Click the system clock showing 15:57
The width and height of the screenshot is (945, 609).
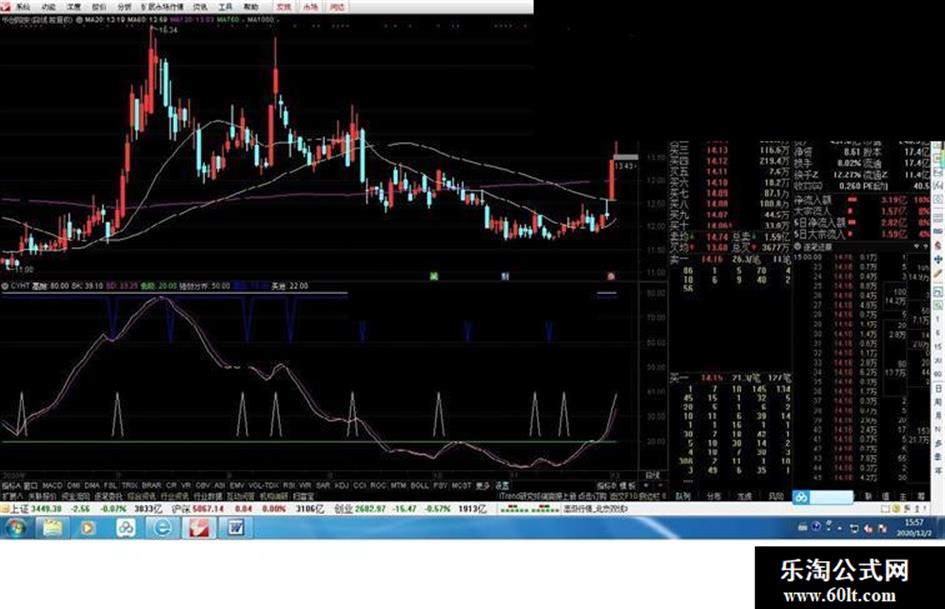[914, 523]
